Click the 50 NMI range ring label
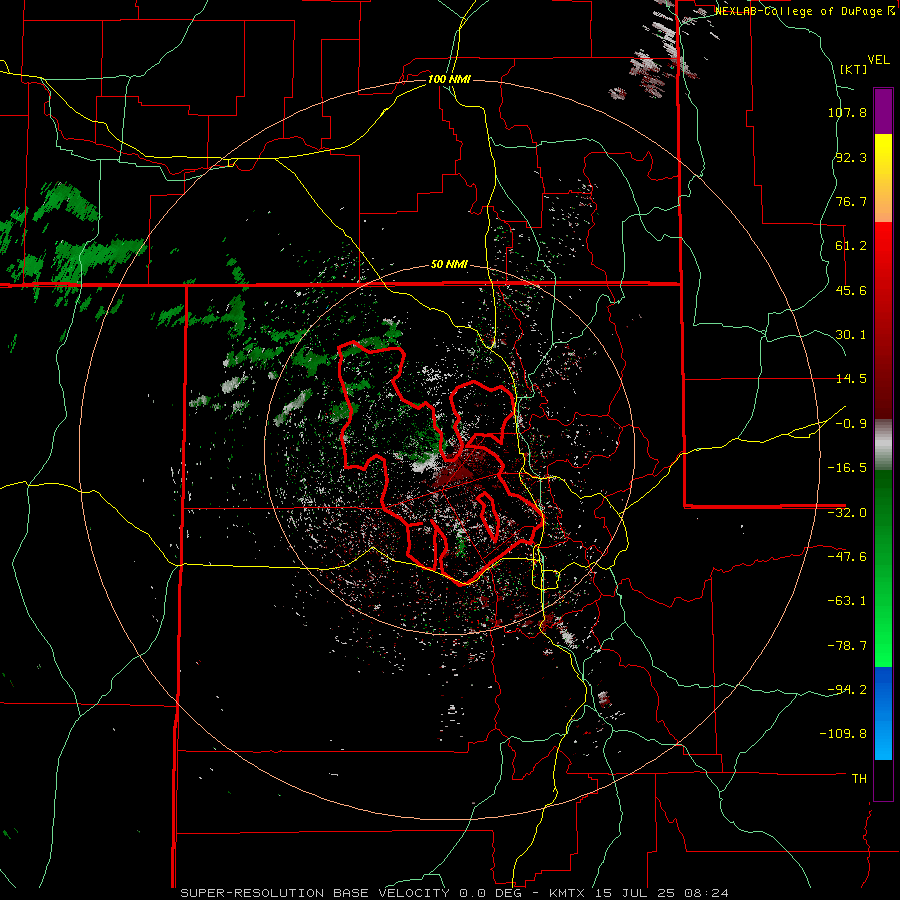Screen dimensions: 900x900 coord(449,265)
